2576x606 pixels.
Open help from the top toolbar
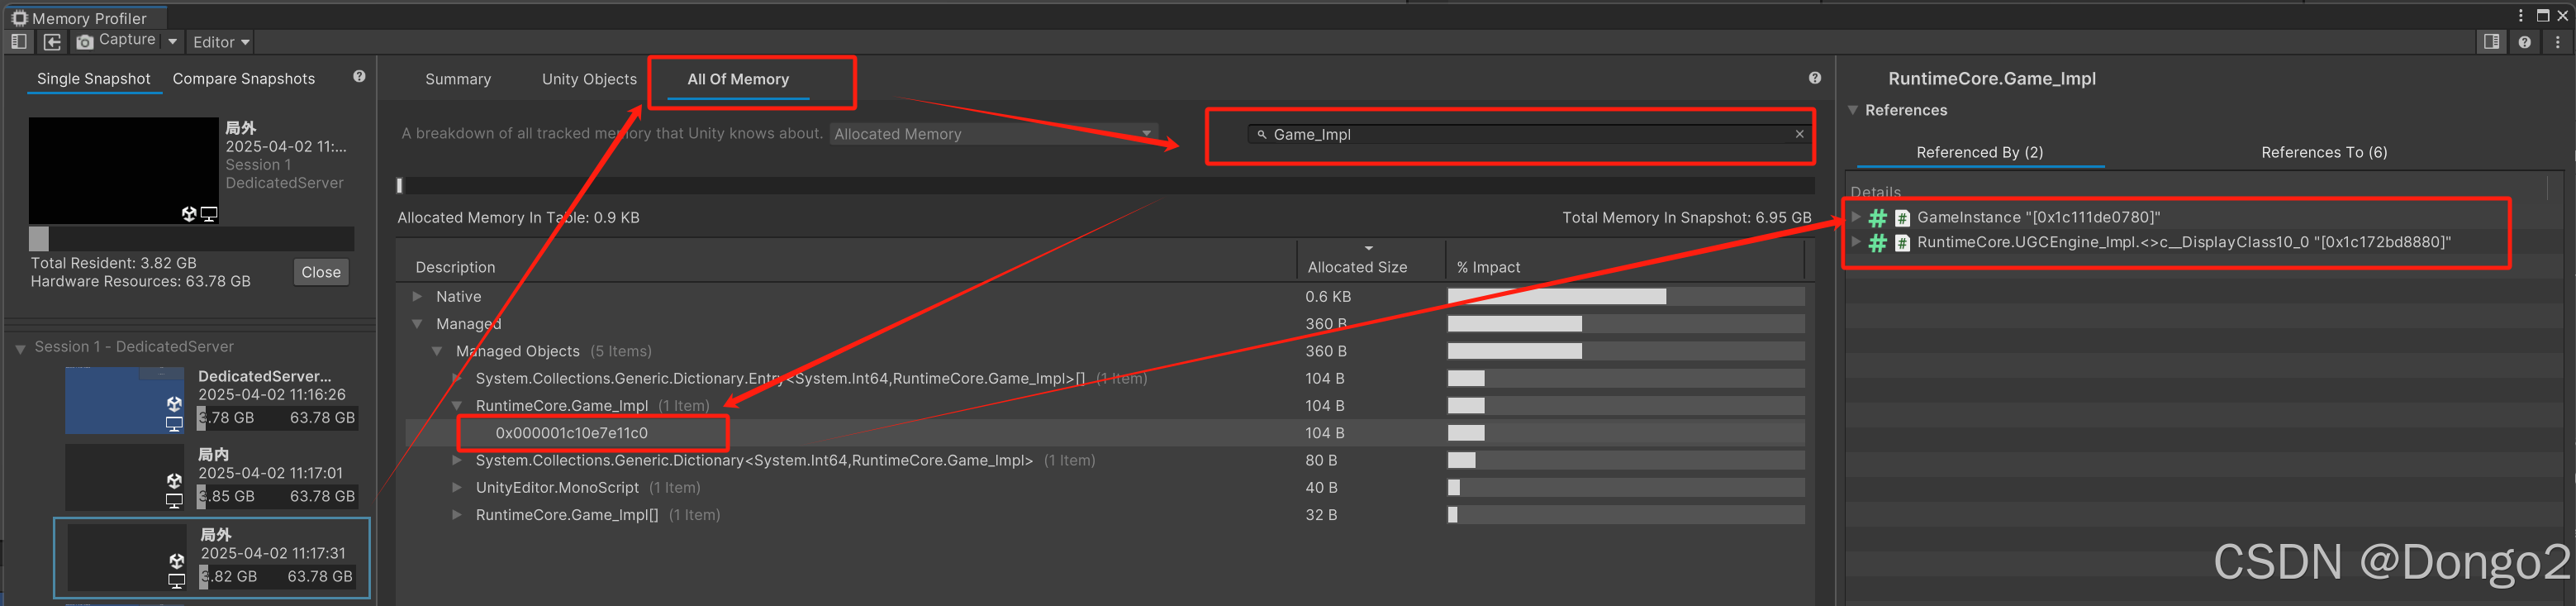click(x=2524, y=42)
